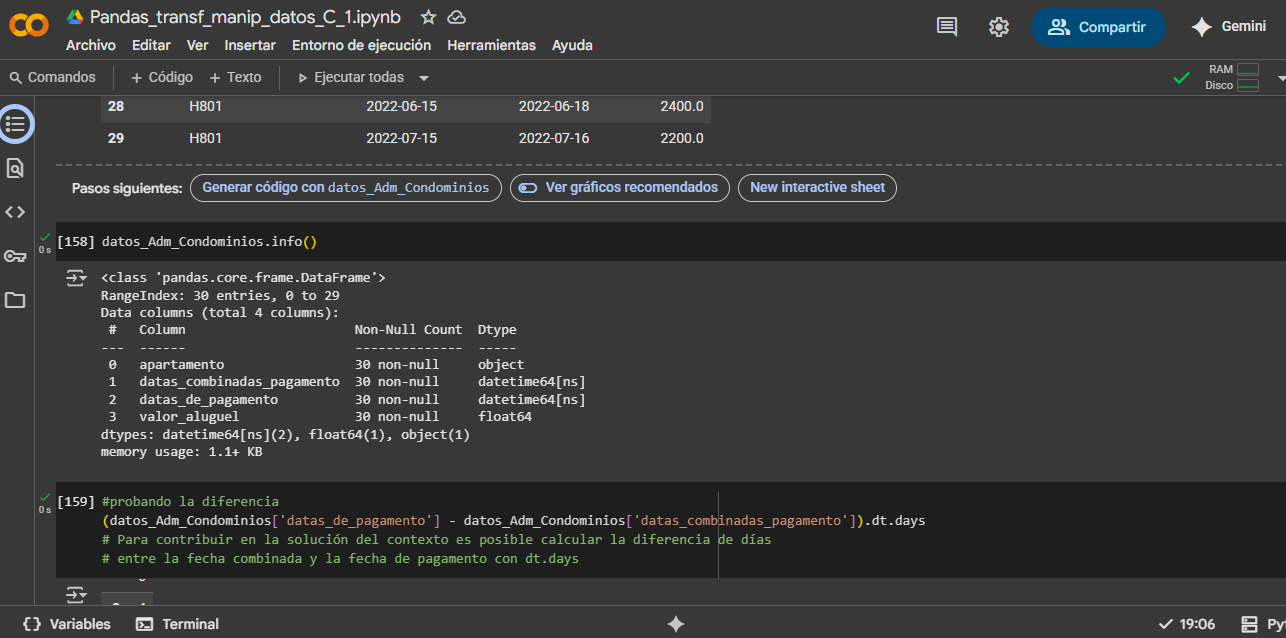Screen dimensions: 1286x638
Task: Click the cloud saved-status icon
Action: pos(456,17)
